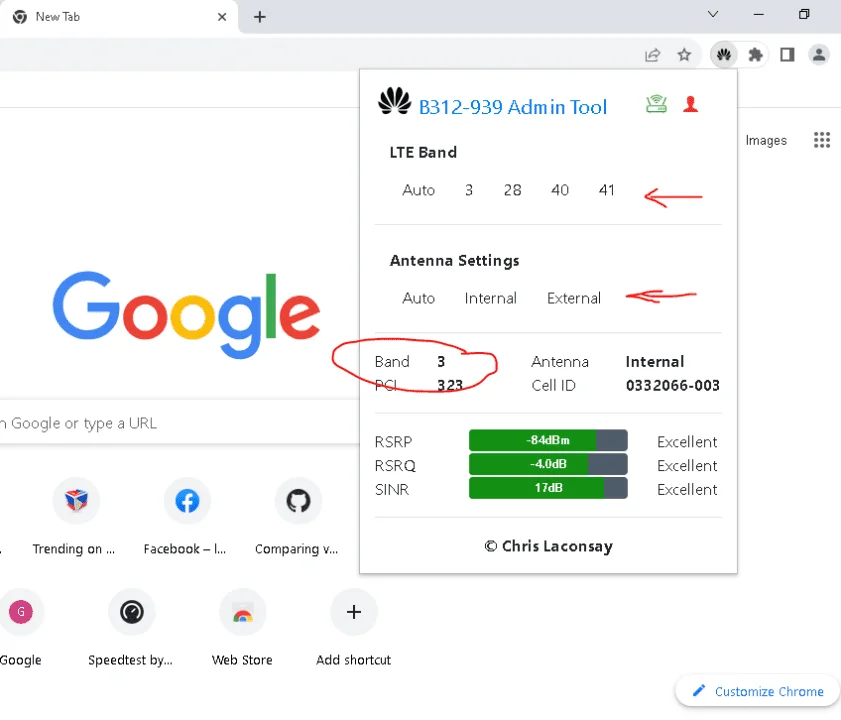Click the RSRP Excellent rating text
The width and height of the screenshot is (841, 720).
687,442
